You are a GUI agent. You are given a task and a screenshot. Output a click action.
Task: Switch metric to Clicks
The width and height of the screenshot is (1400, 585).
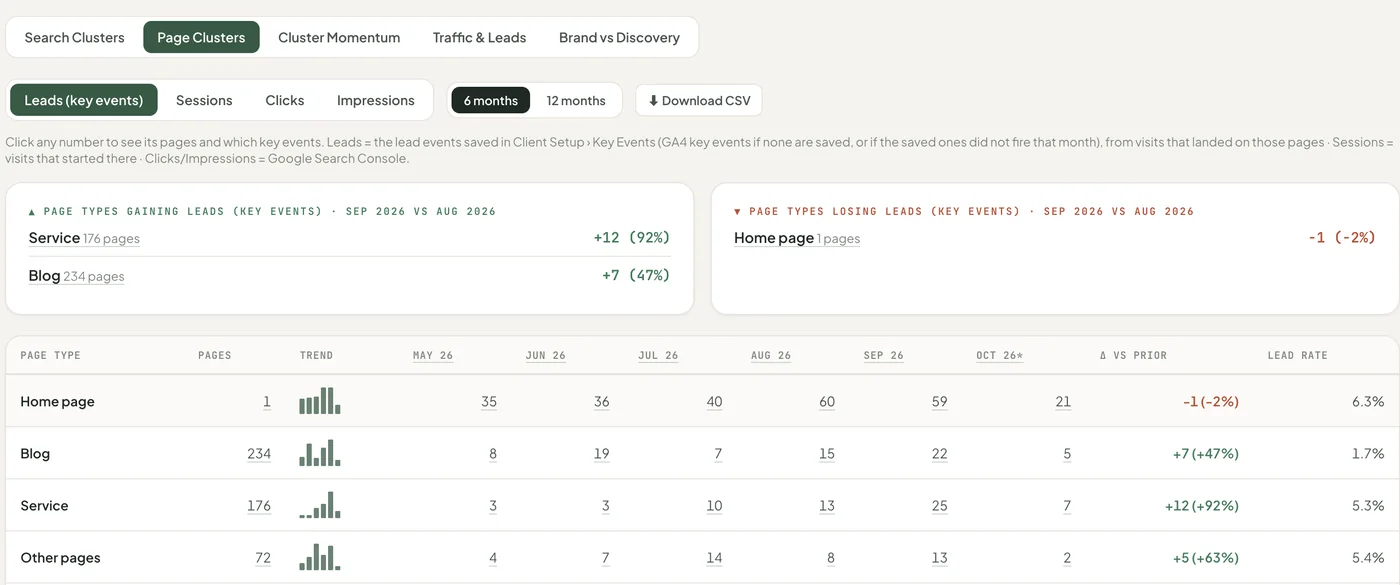pyautogui.click(x=285, y=100)
